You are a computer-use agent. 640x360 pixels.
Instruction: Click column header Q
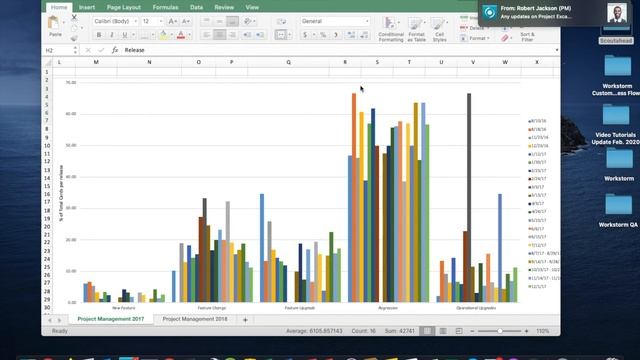tap(288, 62)
